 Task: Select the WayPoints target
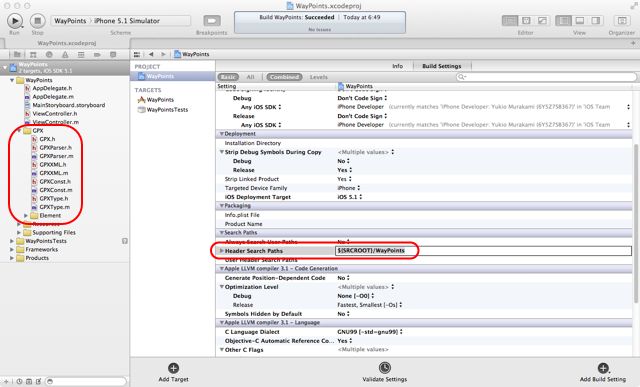160,100
